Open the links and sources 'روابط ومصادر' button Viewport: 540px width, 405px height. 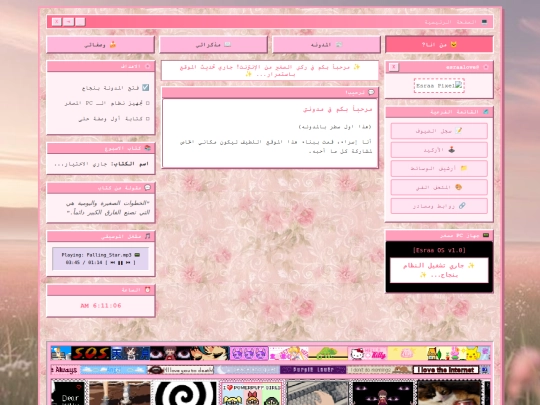439,206
